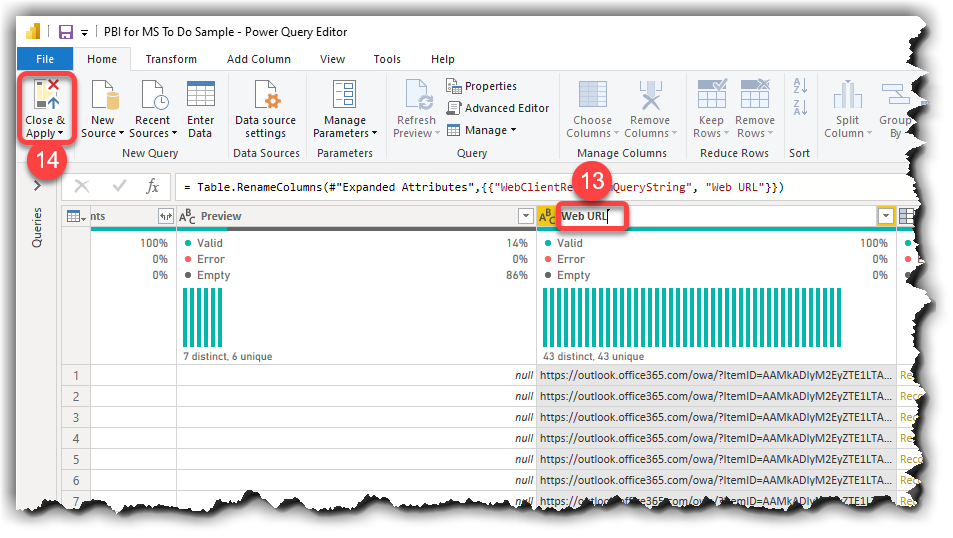Click expand icon on the nts column
This screenshot has height=538, width=953.
pyautogui.click(x=165, y=216)
